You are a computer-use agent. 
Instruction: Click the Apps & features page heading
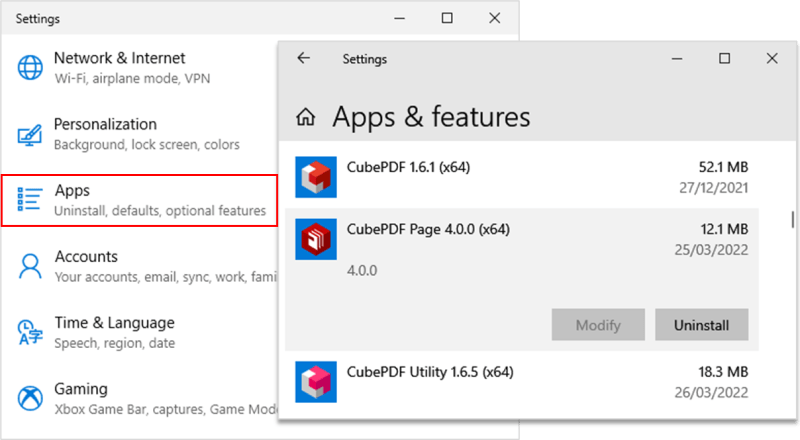431,117
